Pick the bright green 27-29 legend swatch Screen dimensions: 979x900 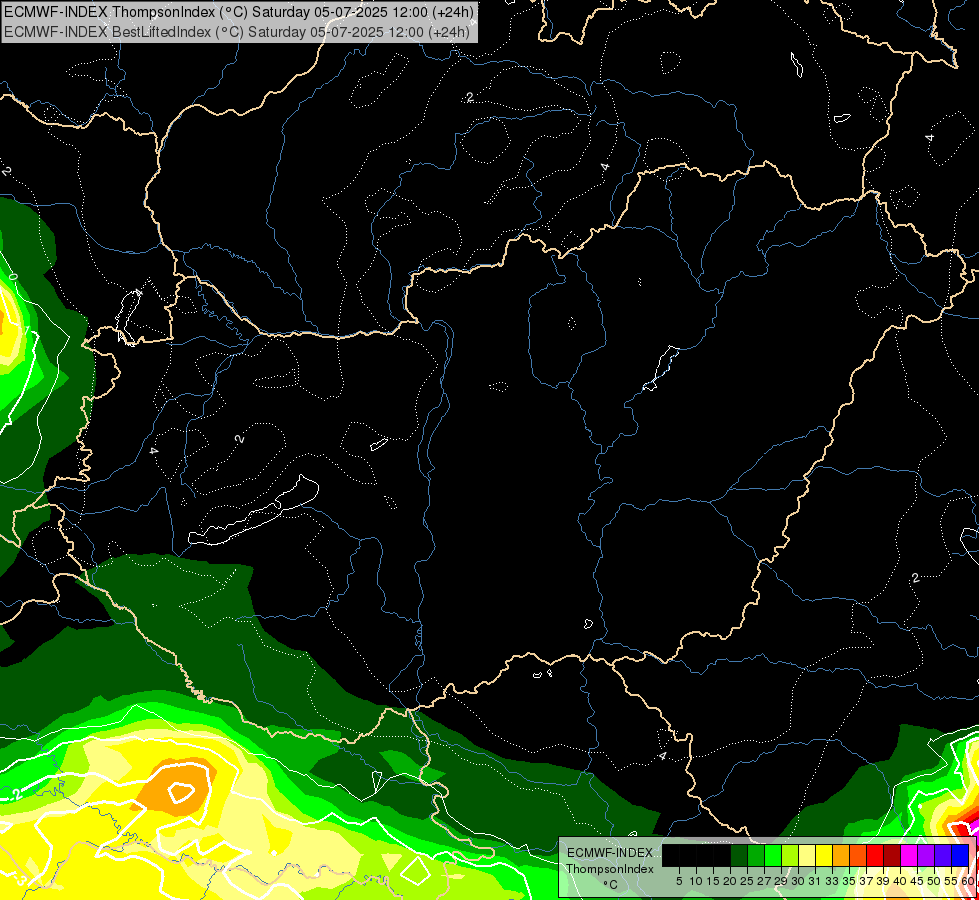(773, 855)
